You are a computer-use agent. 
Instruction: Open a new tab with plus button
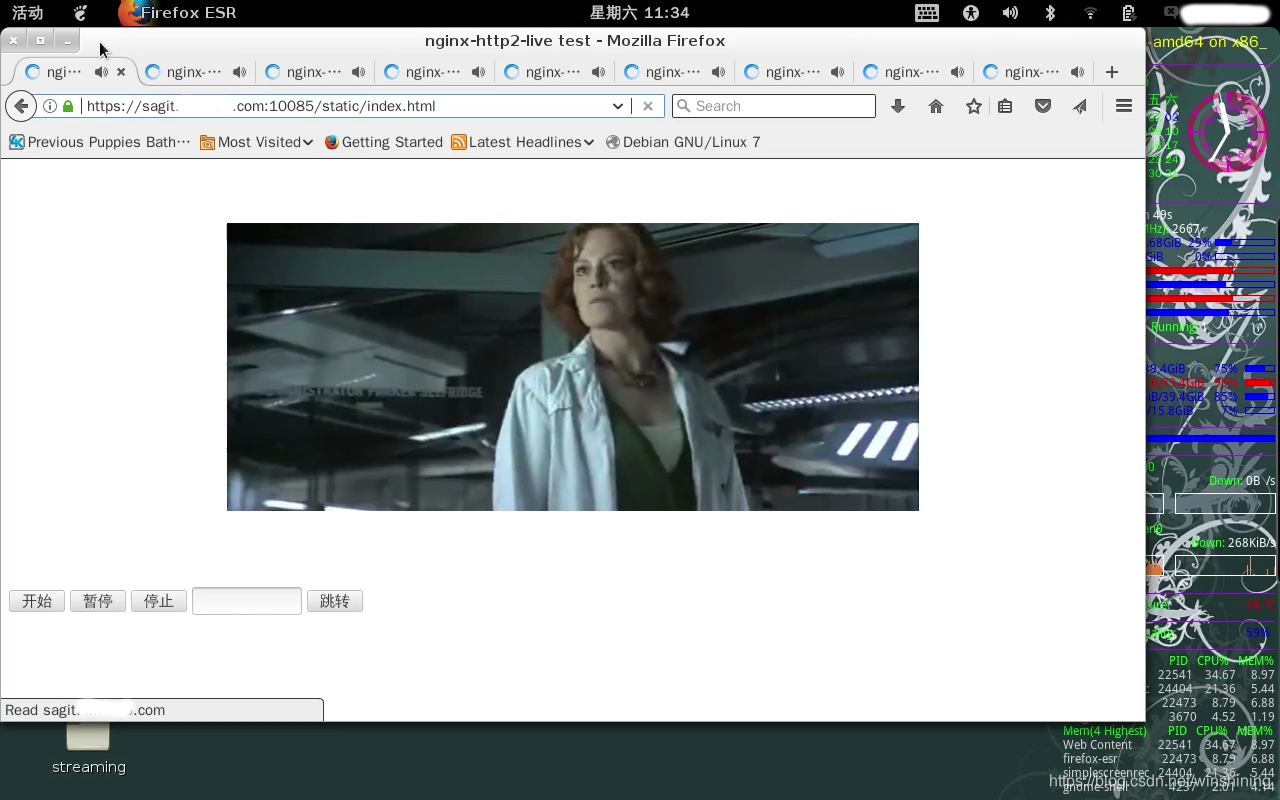pos(1112,72)
